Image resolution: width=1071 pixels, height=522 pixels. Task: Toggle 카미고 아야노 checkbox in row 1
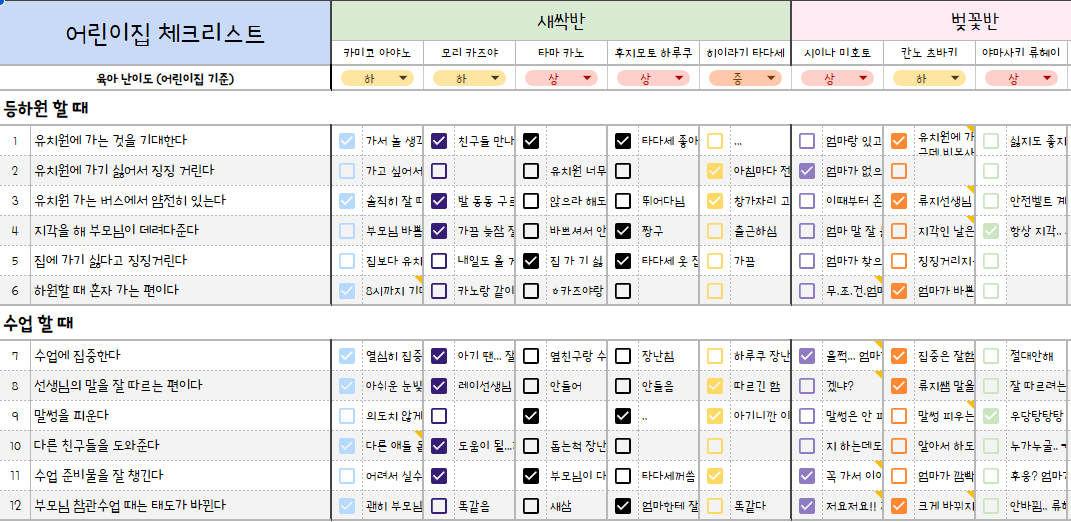click(347, 141)
